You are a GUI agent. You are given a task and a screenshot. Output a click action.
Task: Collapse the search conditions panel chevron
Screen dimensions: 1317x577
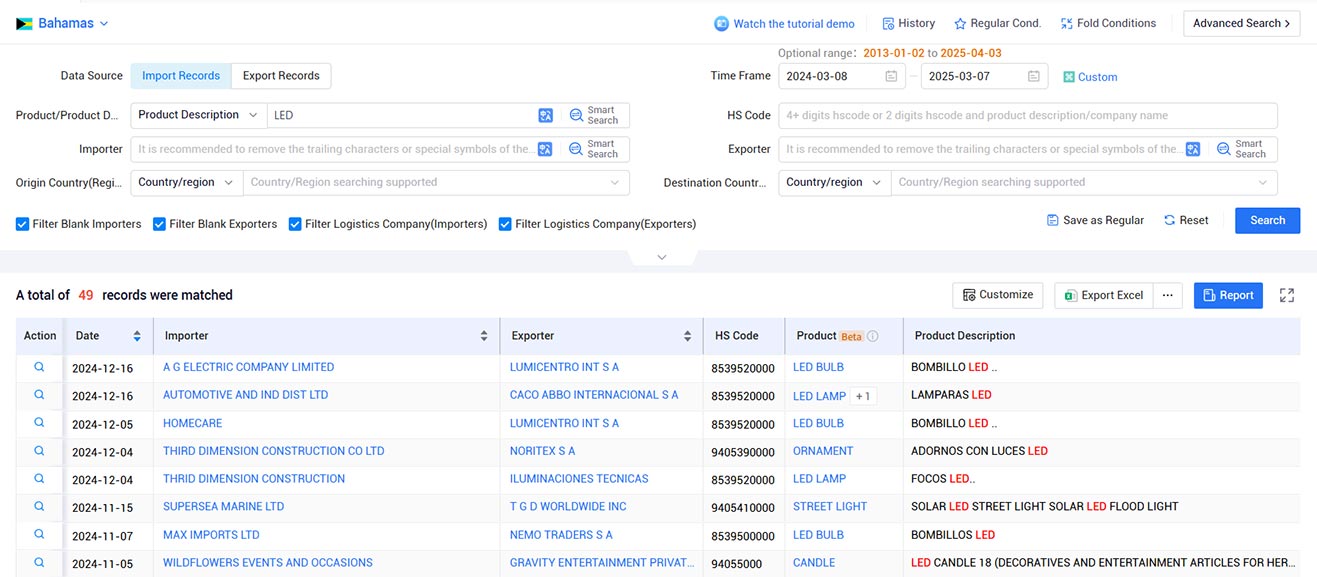tap(661, 258)
